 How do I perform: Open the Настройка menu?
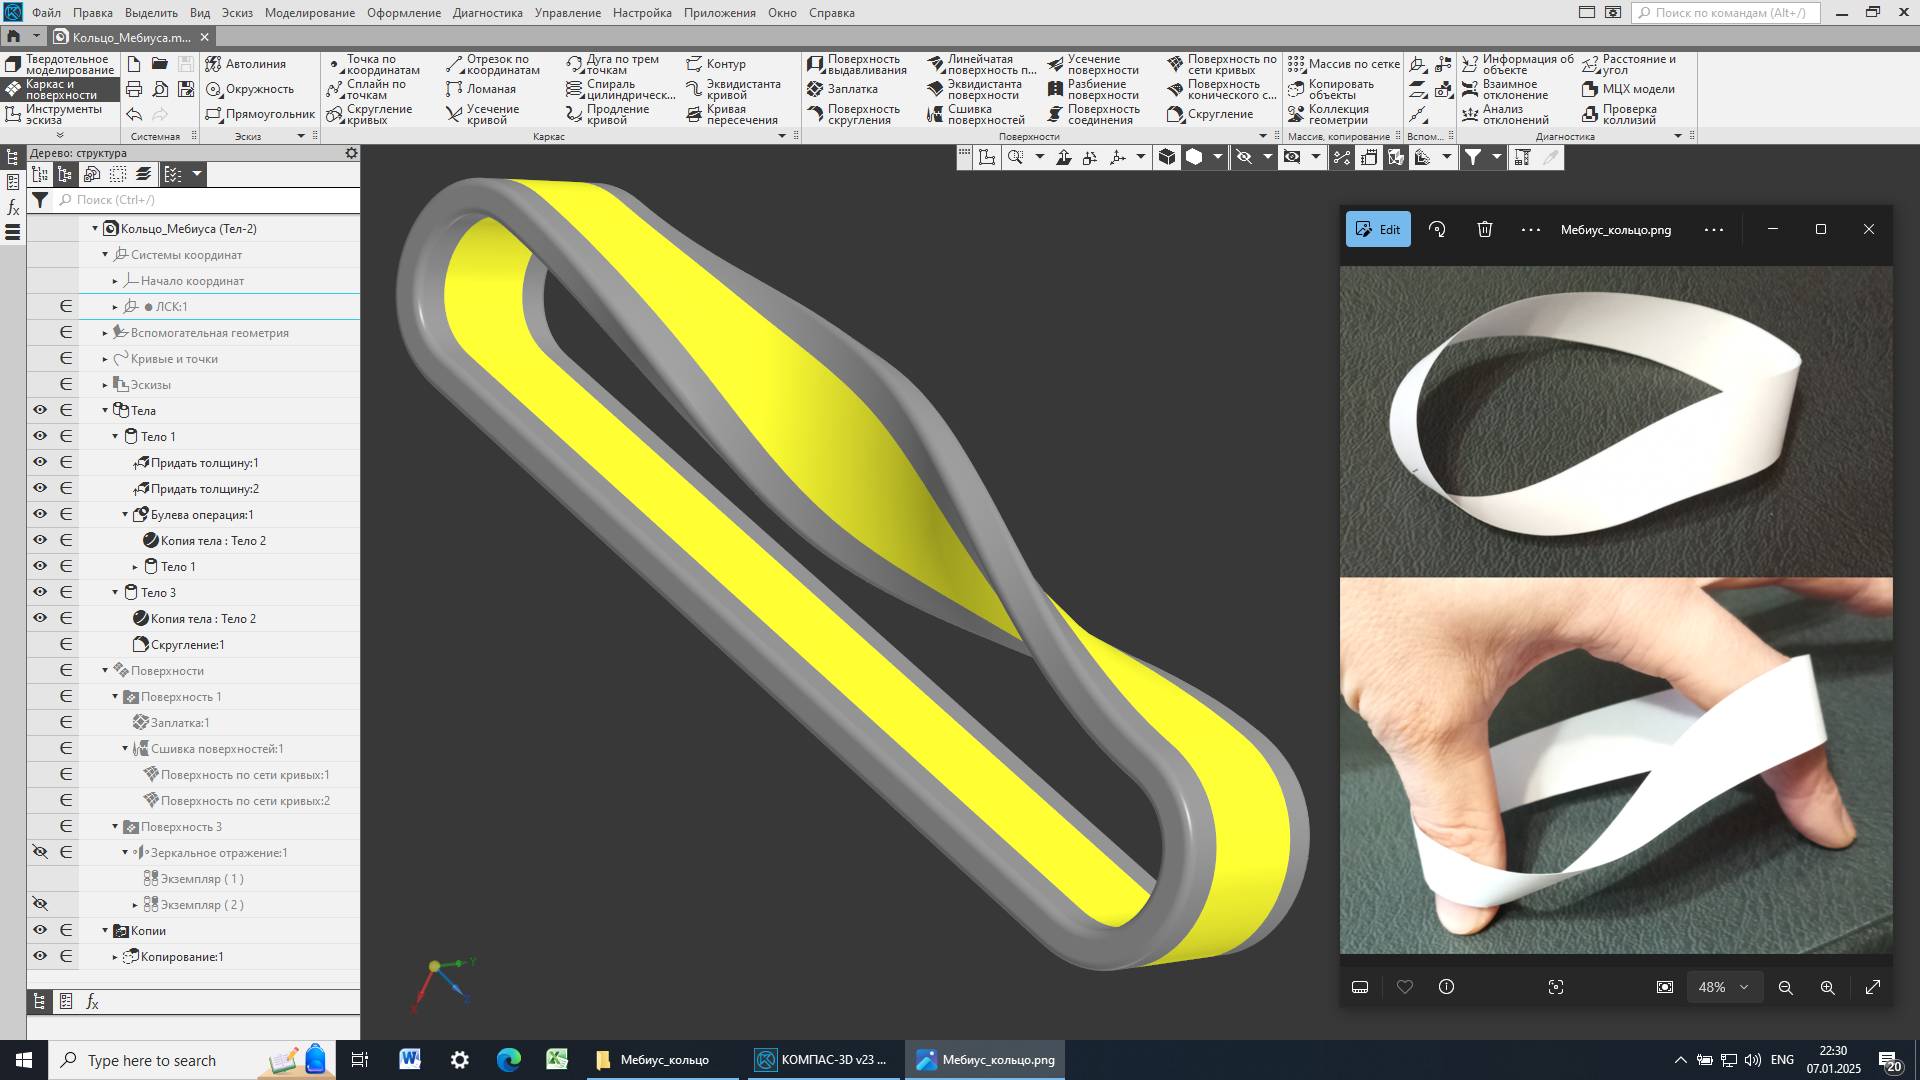tap(642, 13)
